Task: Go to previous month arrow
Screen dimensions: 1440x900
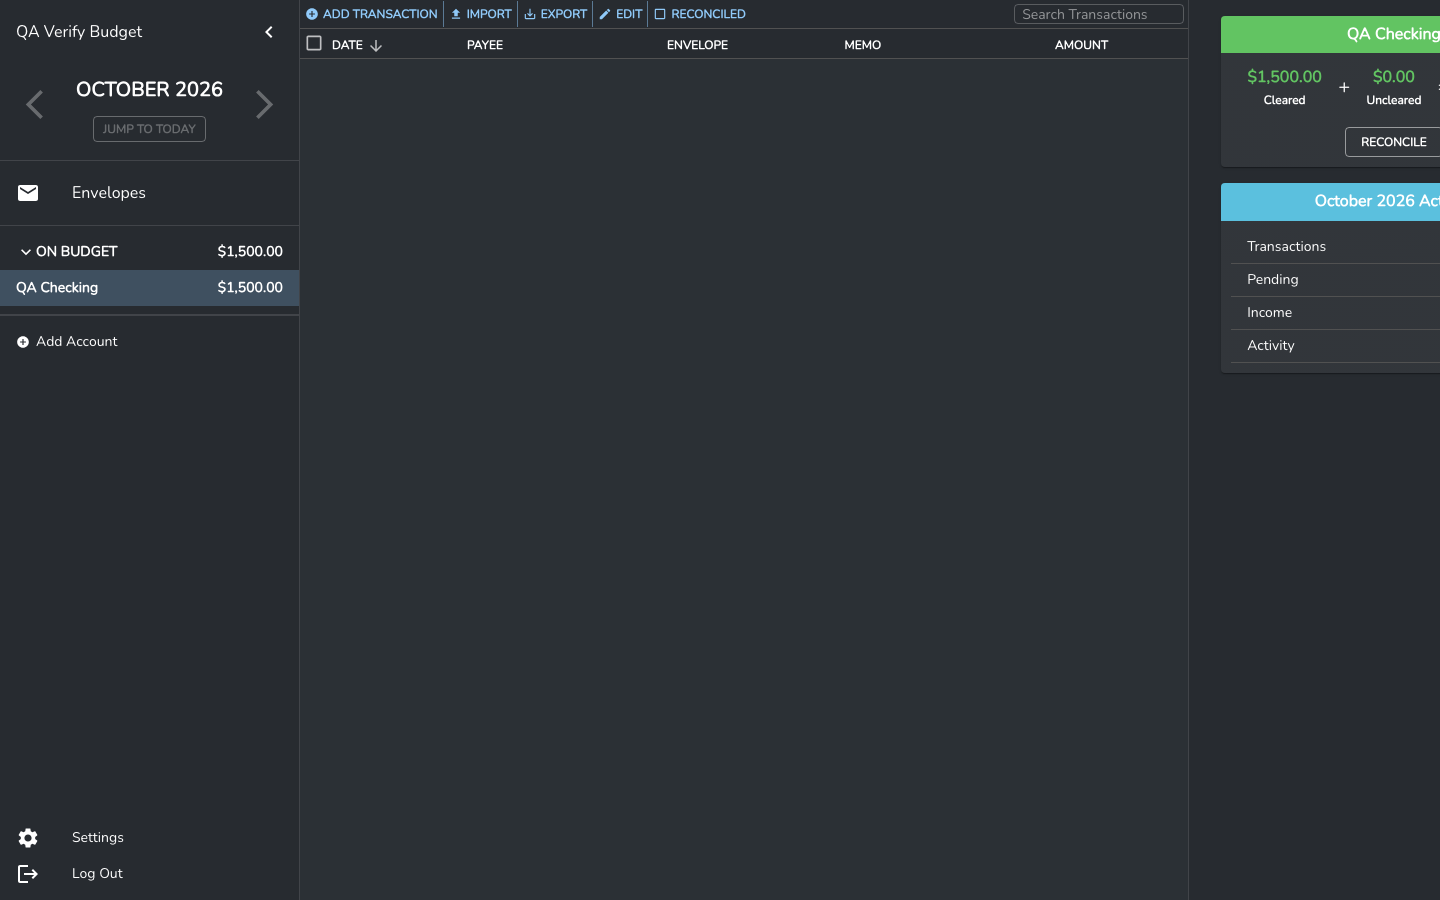Action: click(x=35, y=104)
